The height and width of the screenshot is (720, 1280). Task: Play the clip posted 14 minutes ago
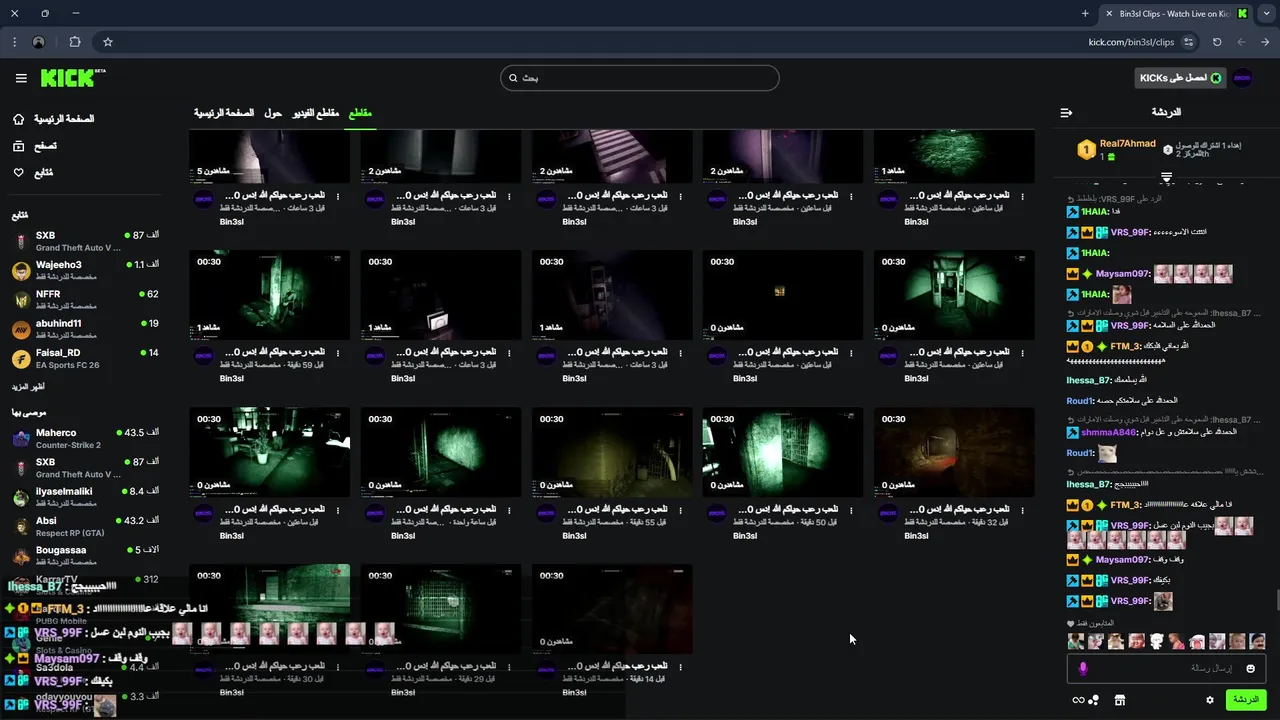click(x=612, y=609)
